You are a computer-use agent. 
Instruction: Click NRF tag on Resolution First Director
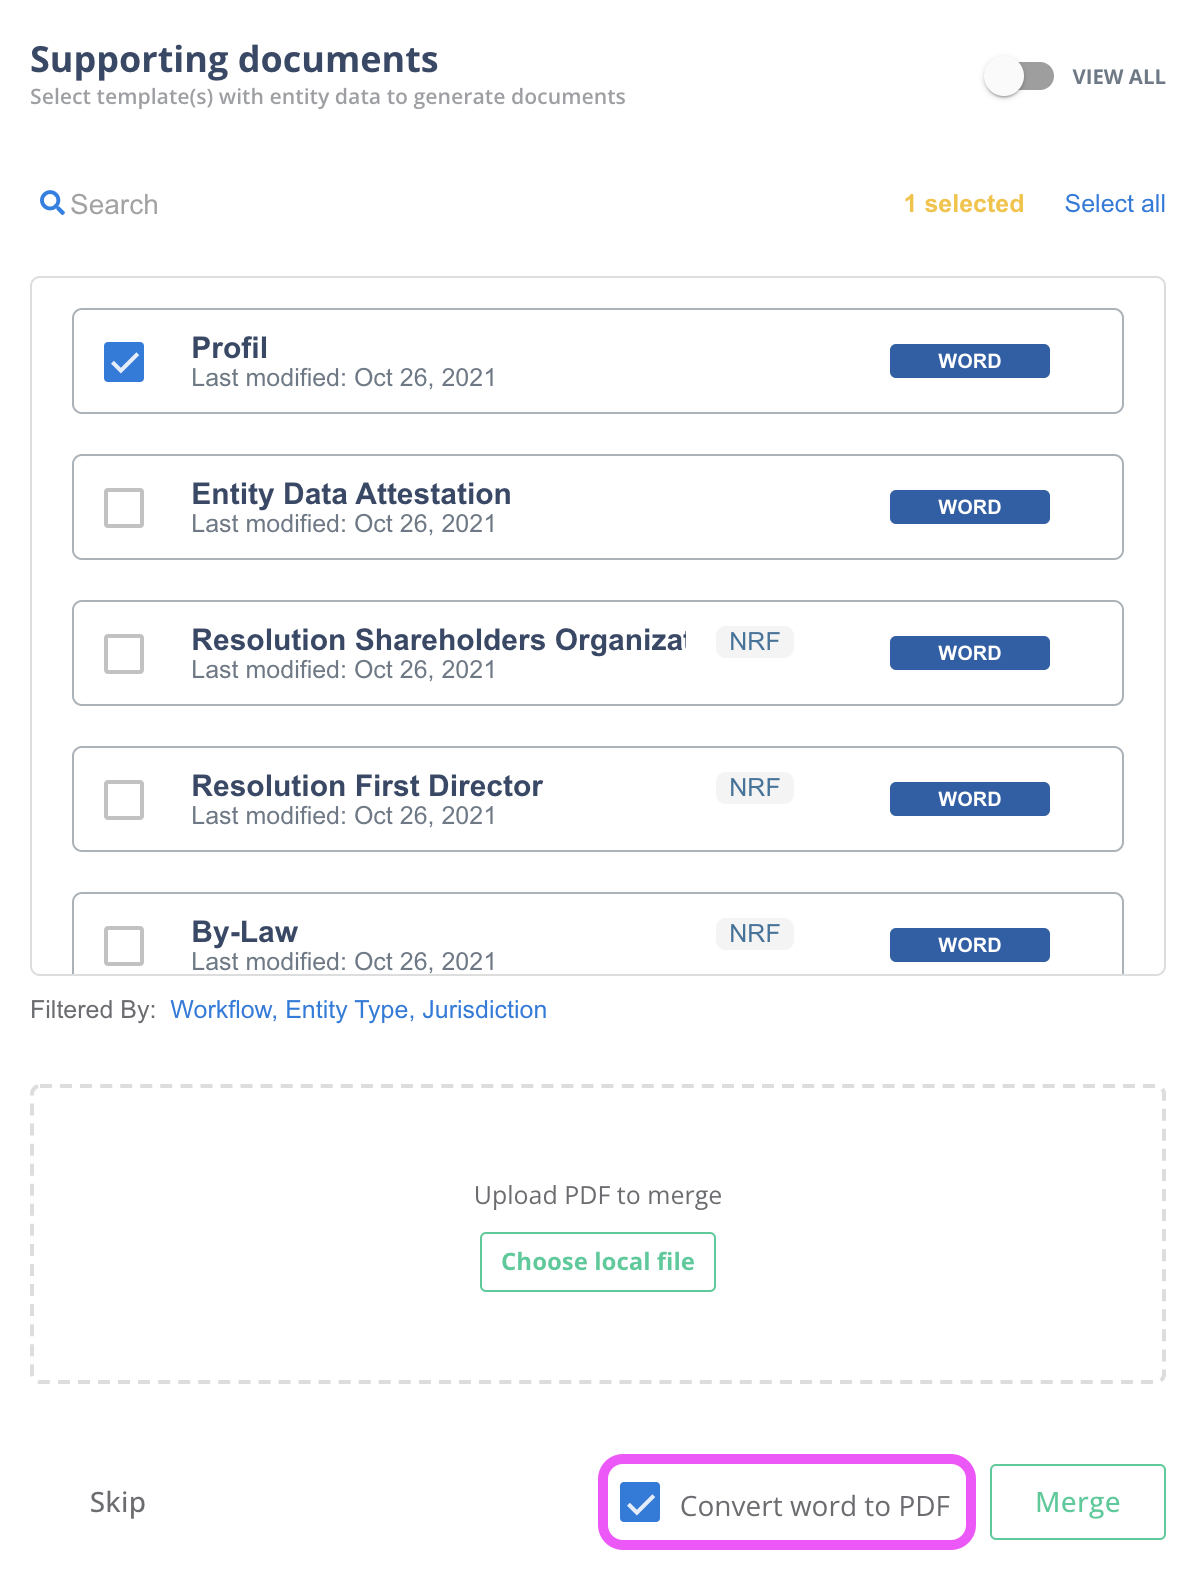754,788
